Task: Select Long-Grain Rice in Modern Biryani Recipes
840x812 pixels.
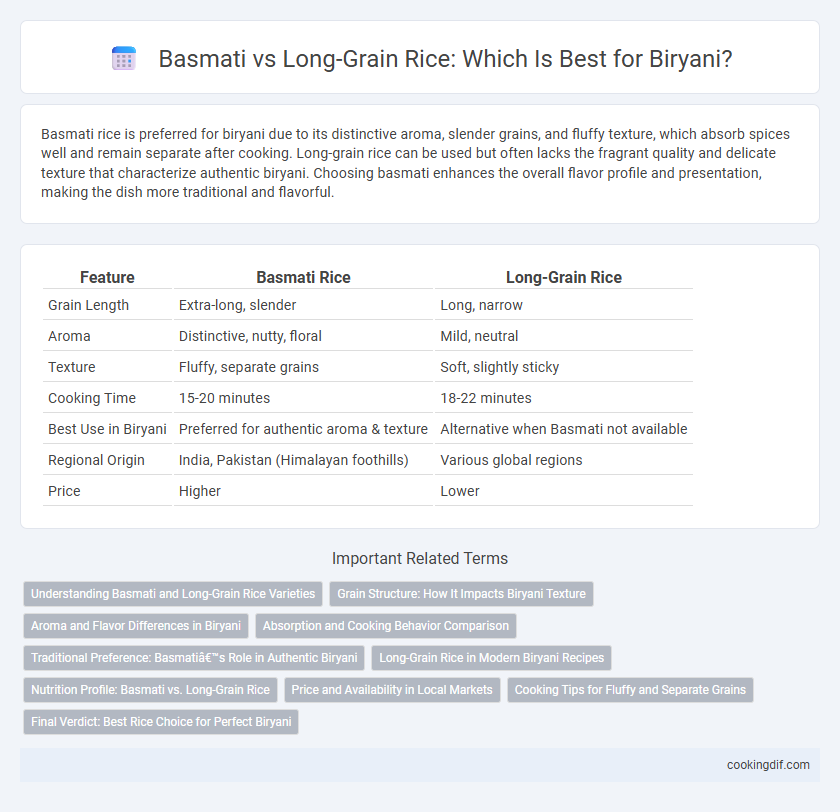Action: (491, 658)
